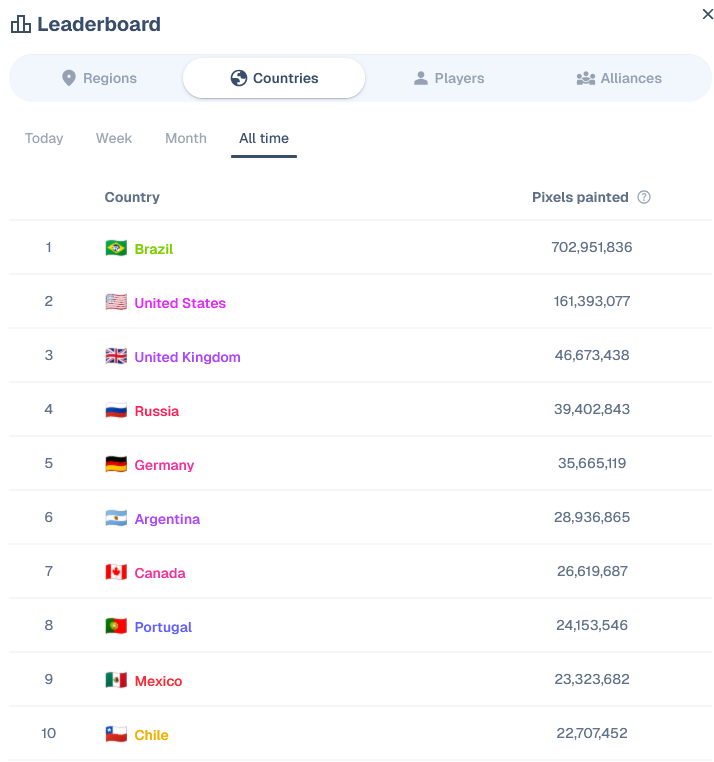The height and width of the screenshot is (762, 714).
Task: Filter leaderboard by Month
Action: (x=186, y=139)
